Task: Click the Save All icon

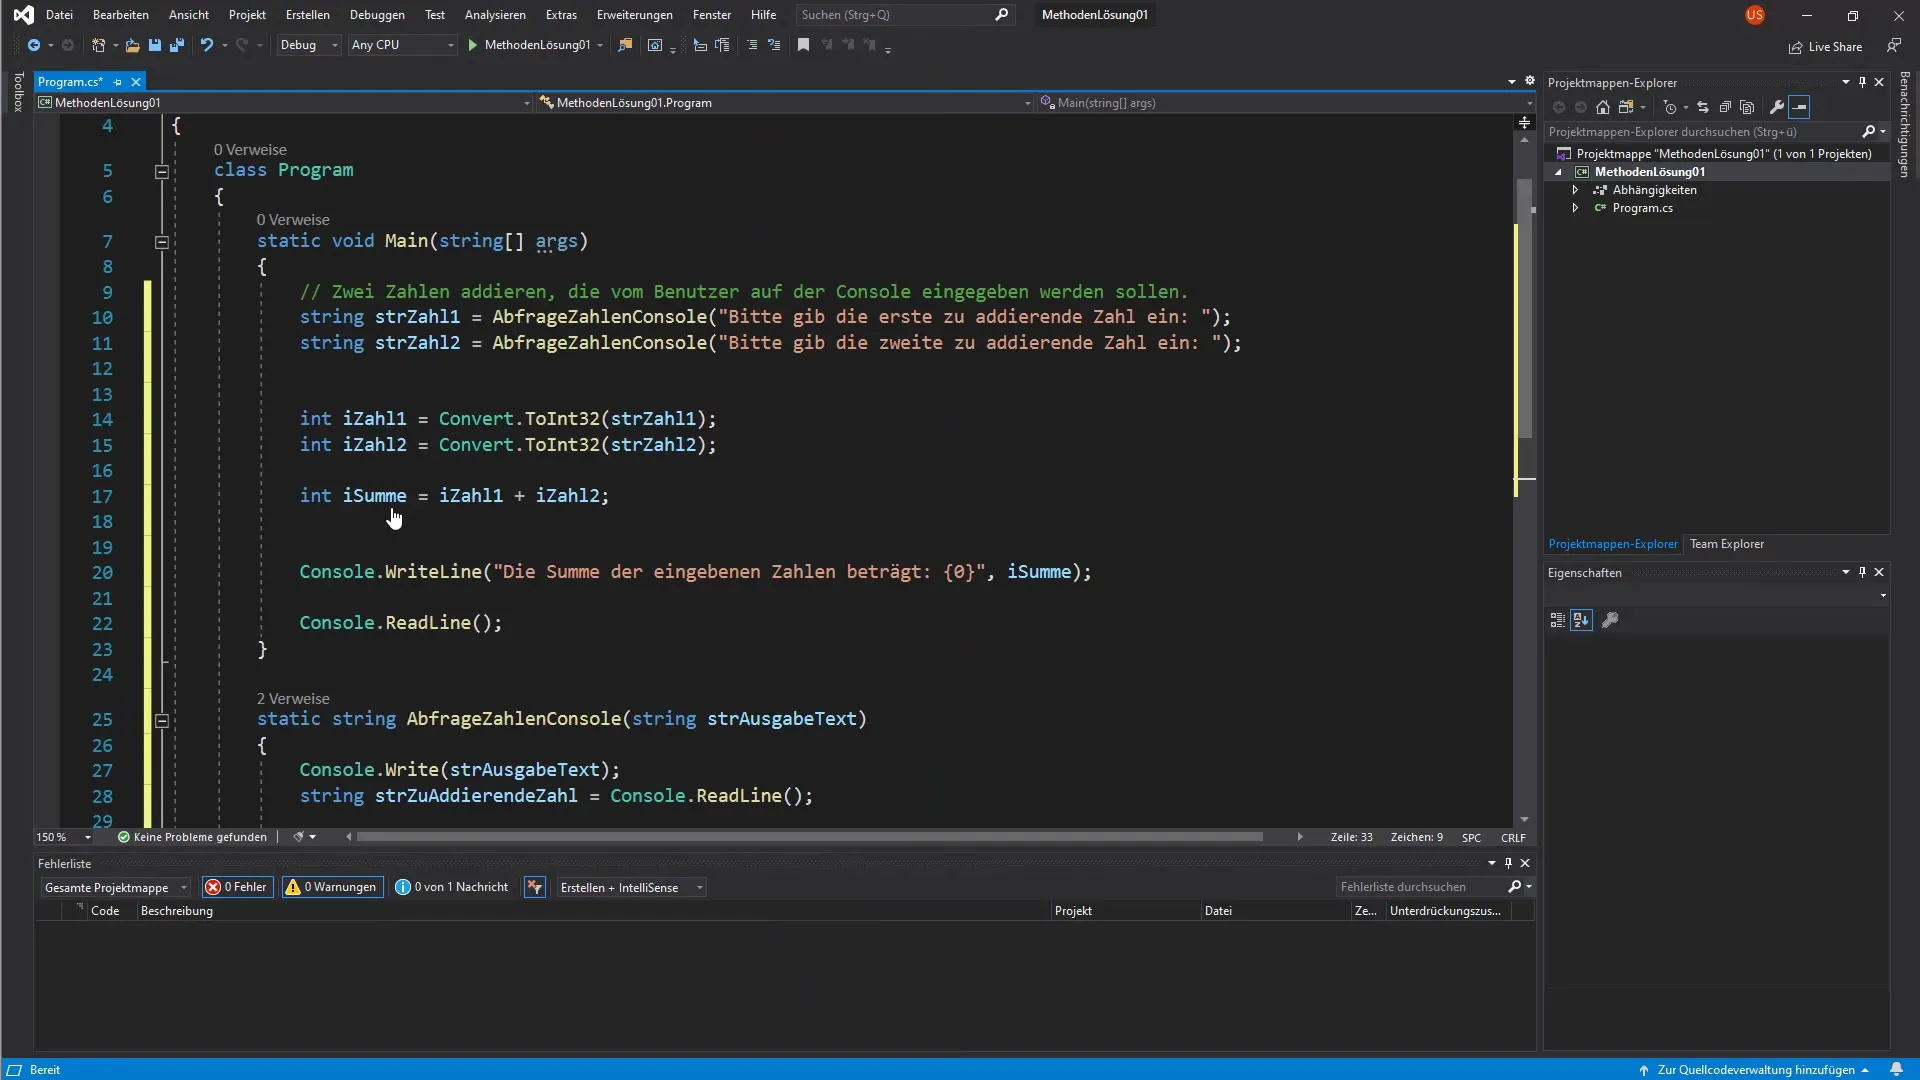Action: (x=177, y=45)
